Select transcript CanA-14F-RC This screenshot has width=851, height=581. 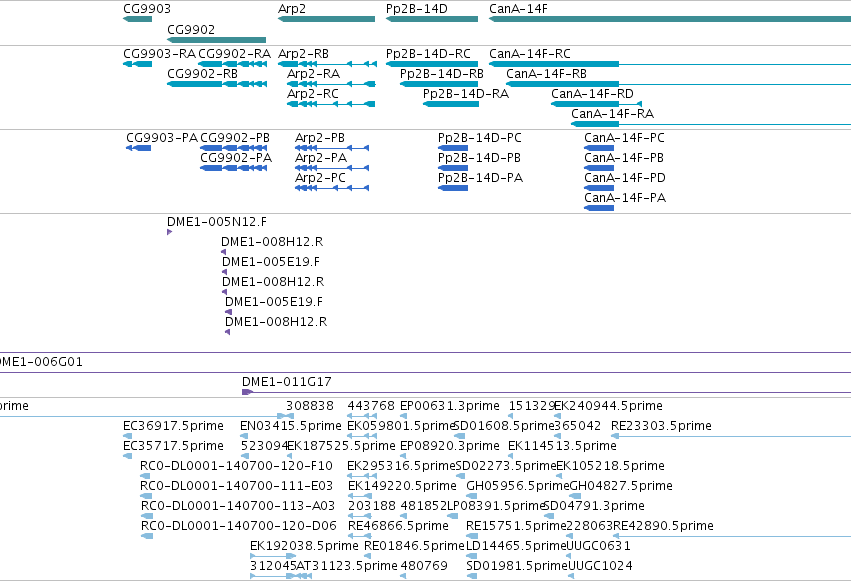pos(670,64)
